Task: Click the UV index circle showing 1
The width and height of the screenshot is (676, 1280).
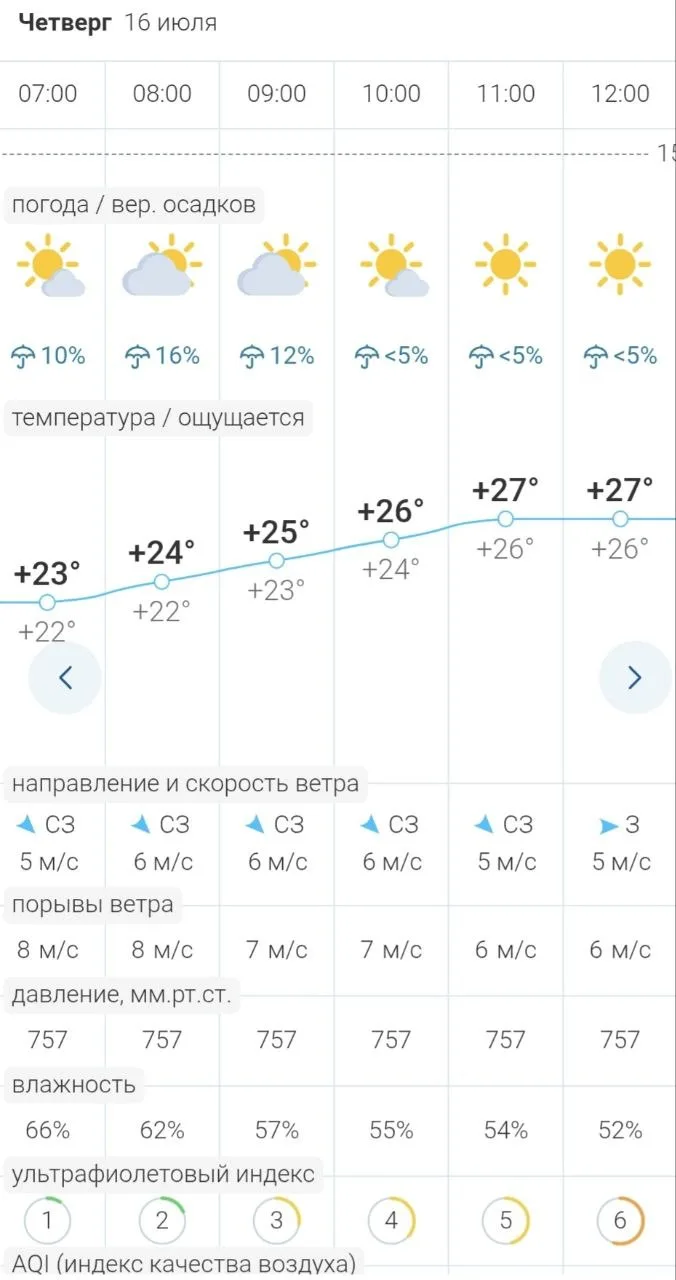Action: pos(47,1221)
